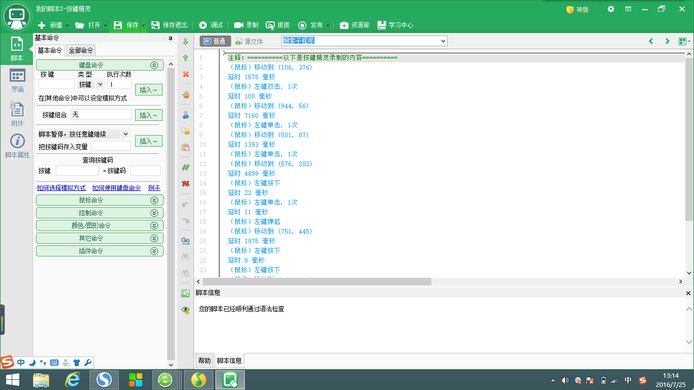Image resolution: width=694 pixels, height=390 pixels.
Task: Click the 发布 (Publish) toolbar icon
Action: click(x=302, y=25)
